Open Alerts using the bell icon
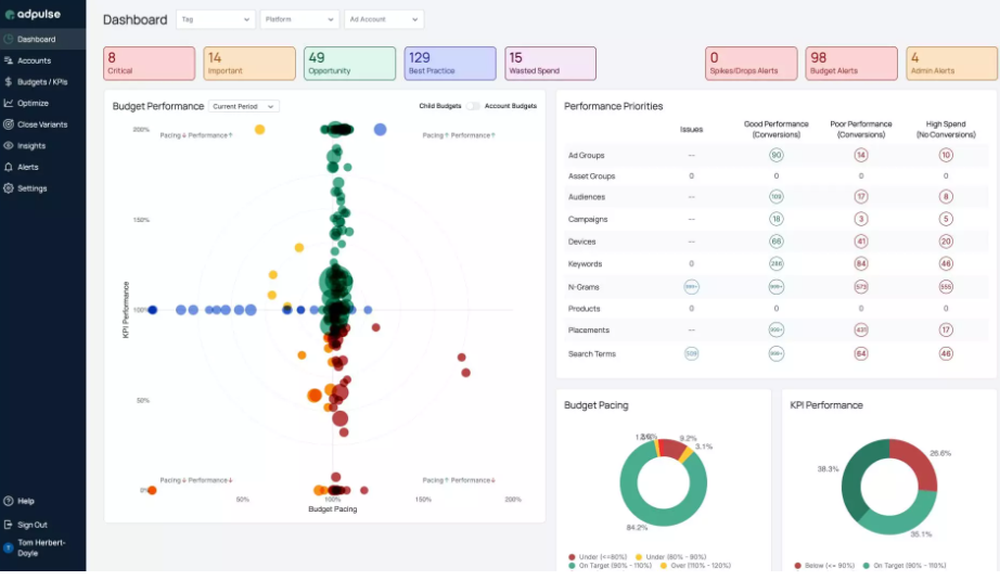Image resolution: width=1000 pixels, height=584 pixels. pos(10,166)
